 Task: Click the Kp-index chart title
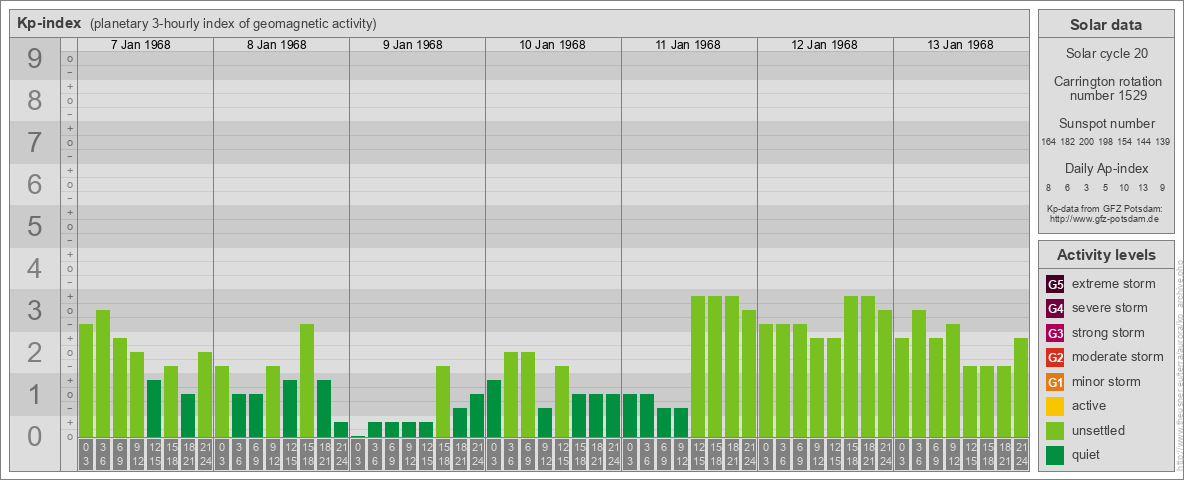point(49,23)
